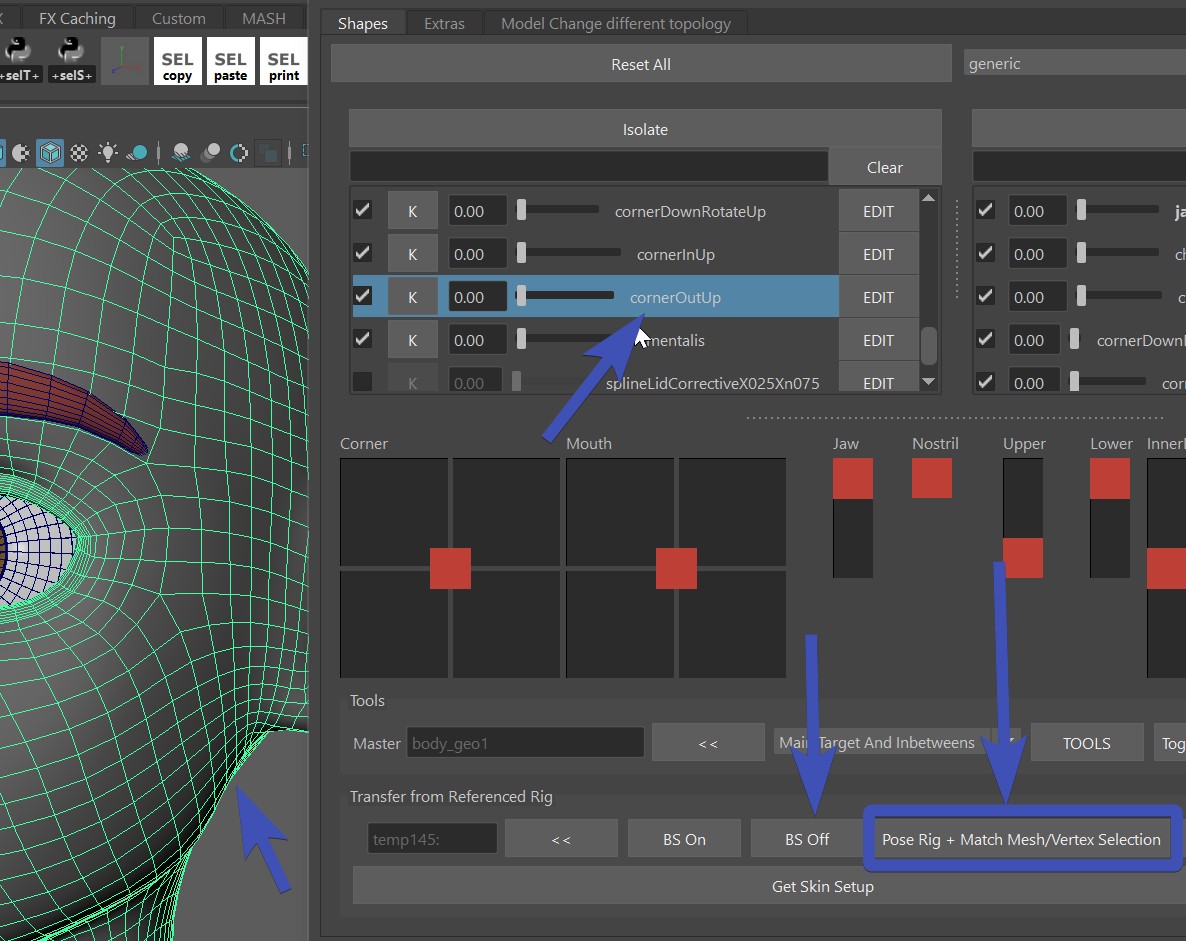Uncheck the cornerOutUp checkbox
Viewport: 1186px width, 941px height.
coord(363,297)
